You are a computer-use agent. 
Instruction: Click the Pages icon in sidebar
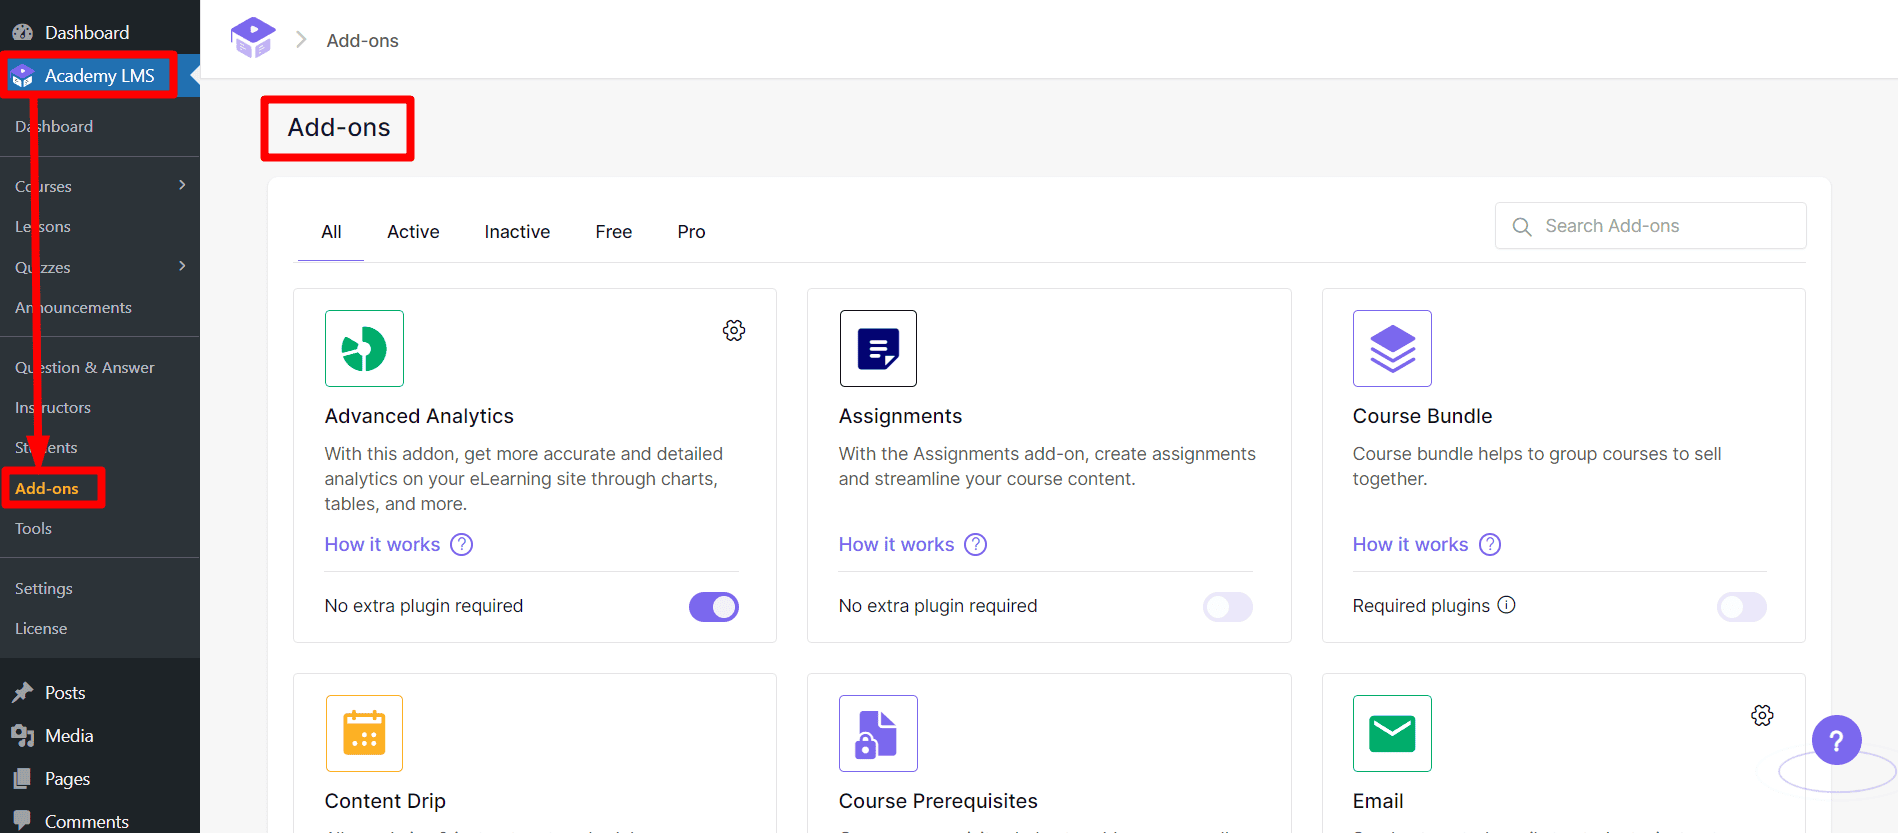(22, 779)
